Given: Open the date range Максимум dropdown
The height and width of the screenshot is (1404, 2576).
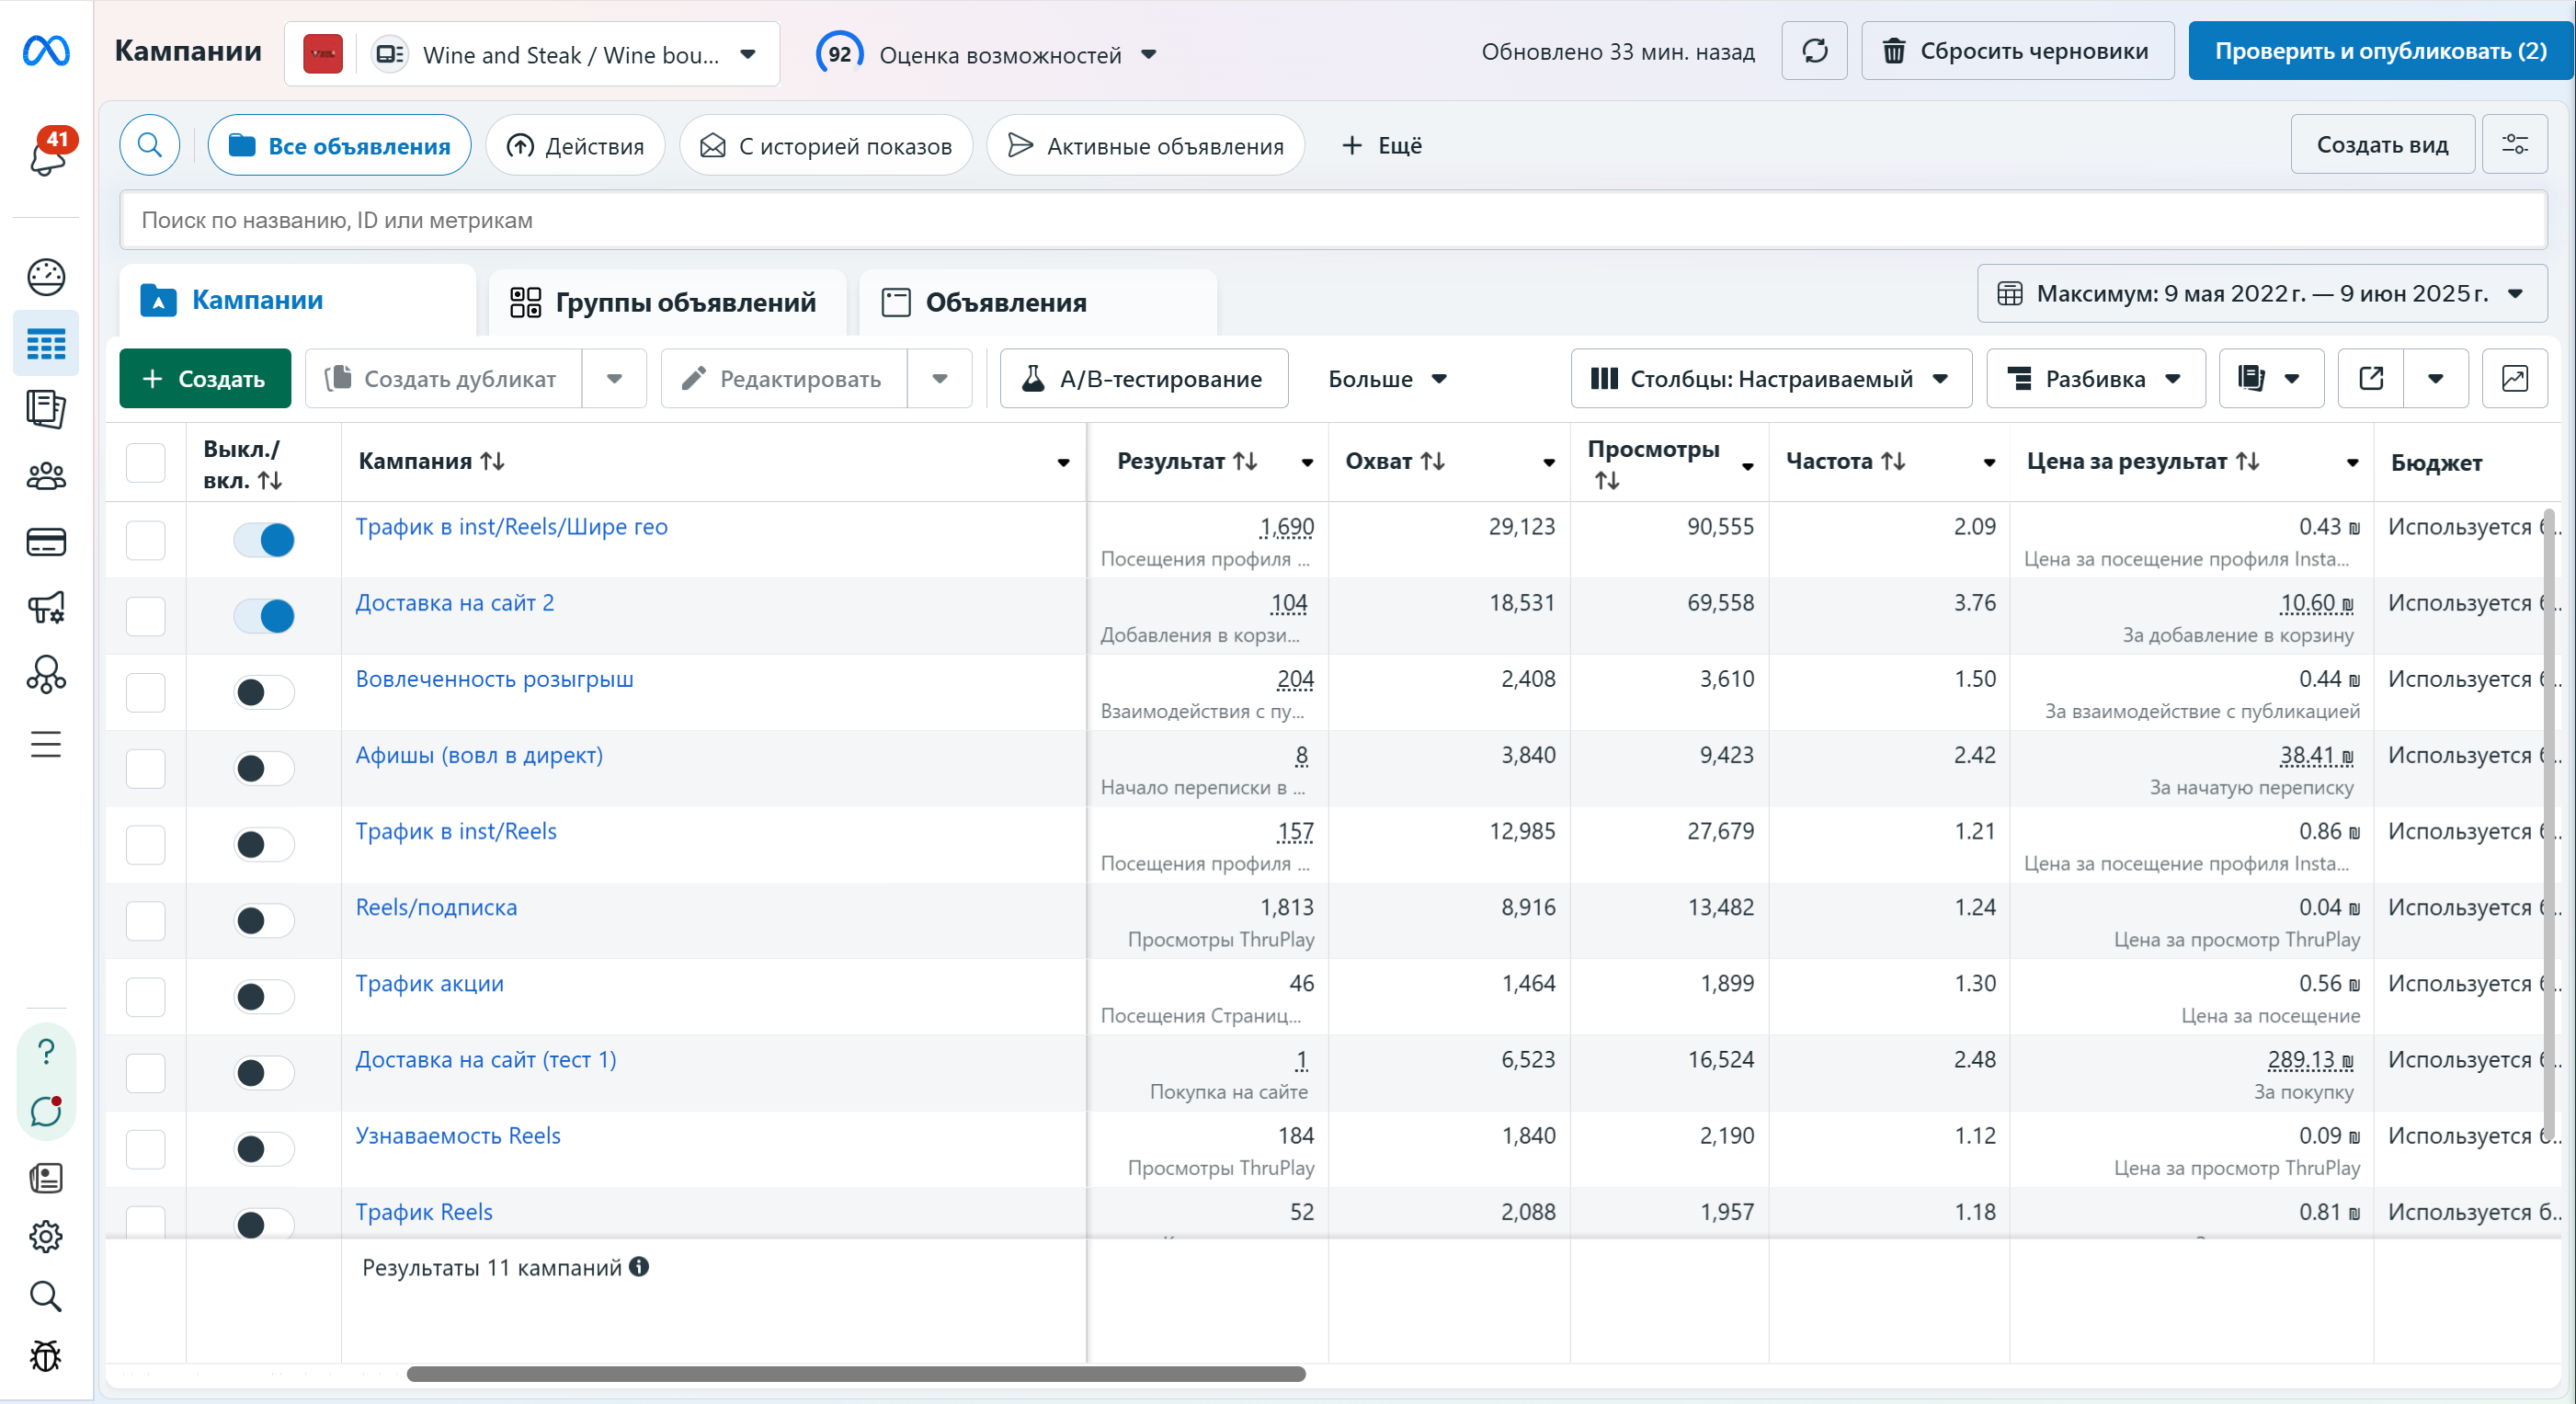Looking at the screenshot, I should (x=2261, y=294).
